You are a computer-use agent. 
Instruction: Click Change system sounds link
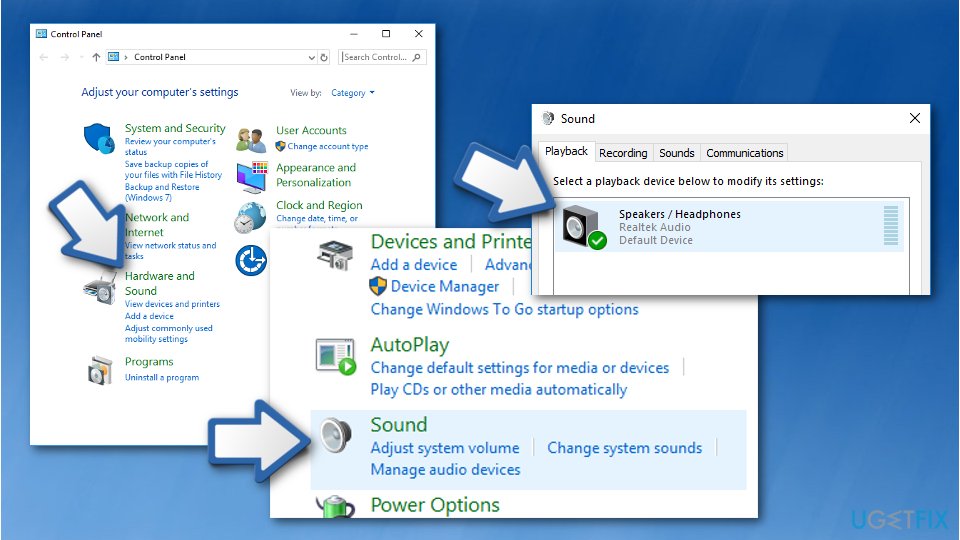[624, 448]
